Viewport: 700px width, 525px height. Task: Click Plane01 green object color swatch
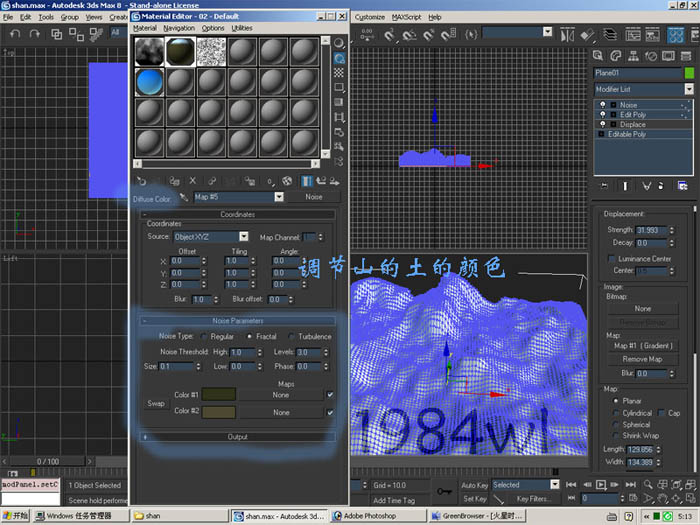click(x=689, y=73)
